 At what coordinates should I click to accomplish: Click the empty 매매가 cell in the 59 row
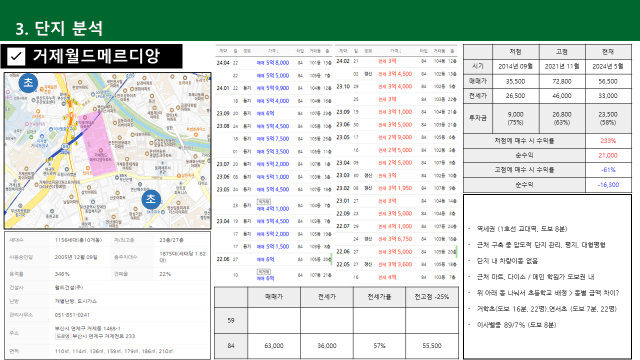(274, 321)
